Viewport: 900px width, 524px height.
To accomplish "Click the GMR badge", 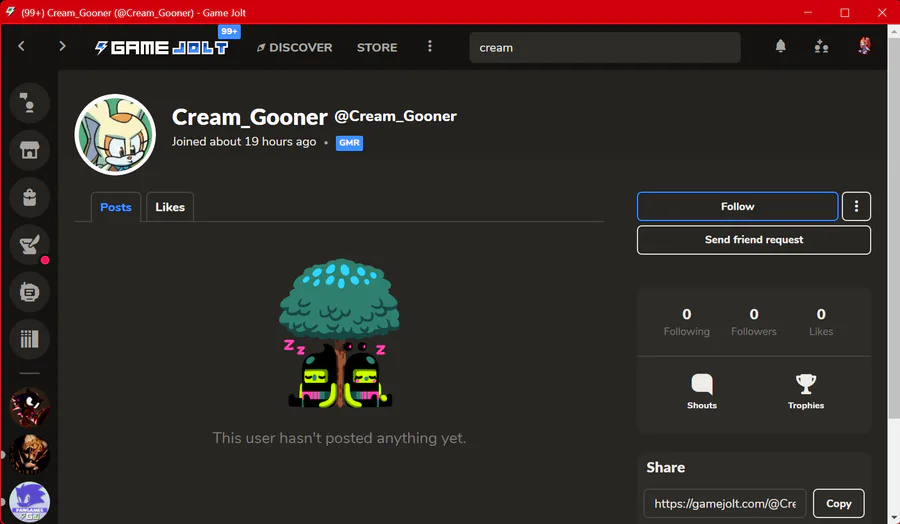I will point(349,142).
